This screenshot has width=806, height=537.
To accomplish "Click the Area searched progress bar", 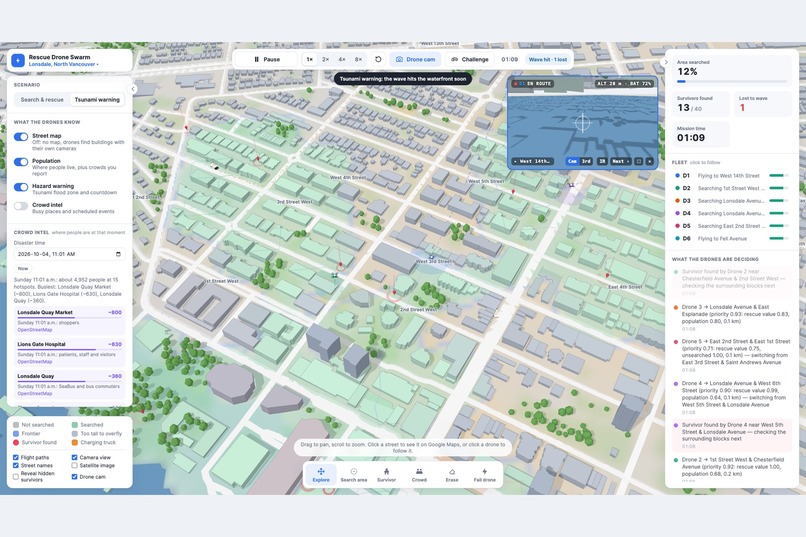I will [732, 82].
